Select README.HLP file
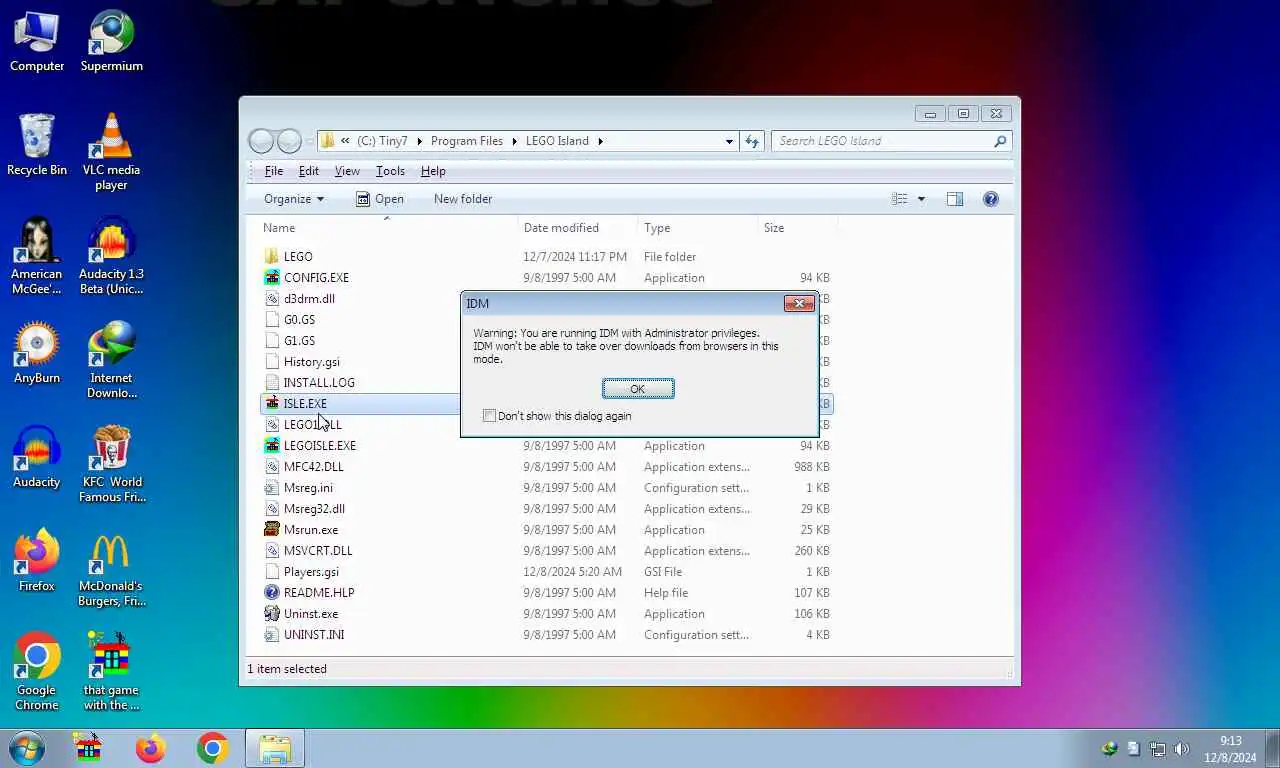This screenshot has height=768, width=1280. click(319, 593)
